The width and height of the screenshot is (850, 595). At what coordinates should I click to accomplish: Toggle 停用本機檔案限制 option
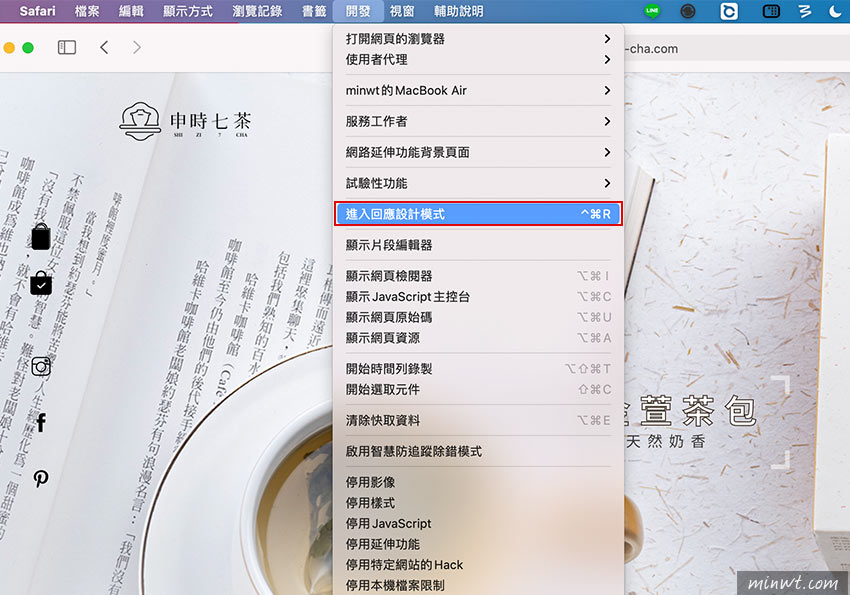[x=478, y=585]
